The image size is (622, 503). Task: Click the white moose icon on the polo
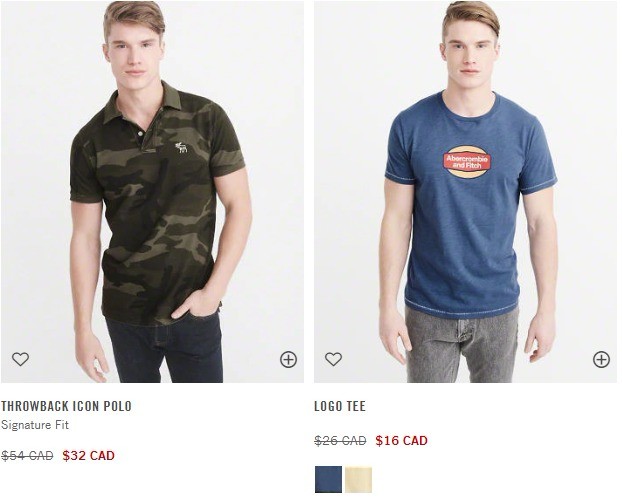point(181,147)
